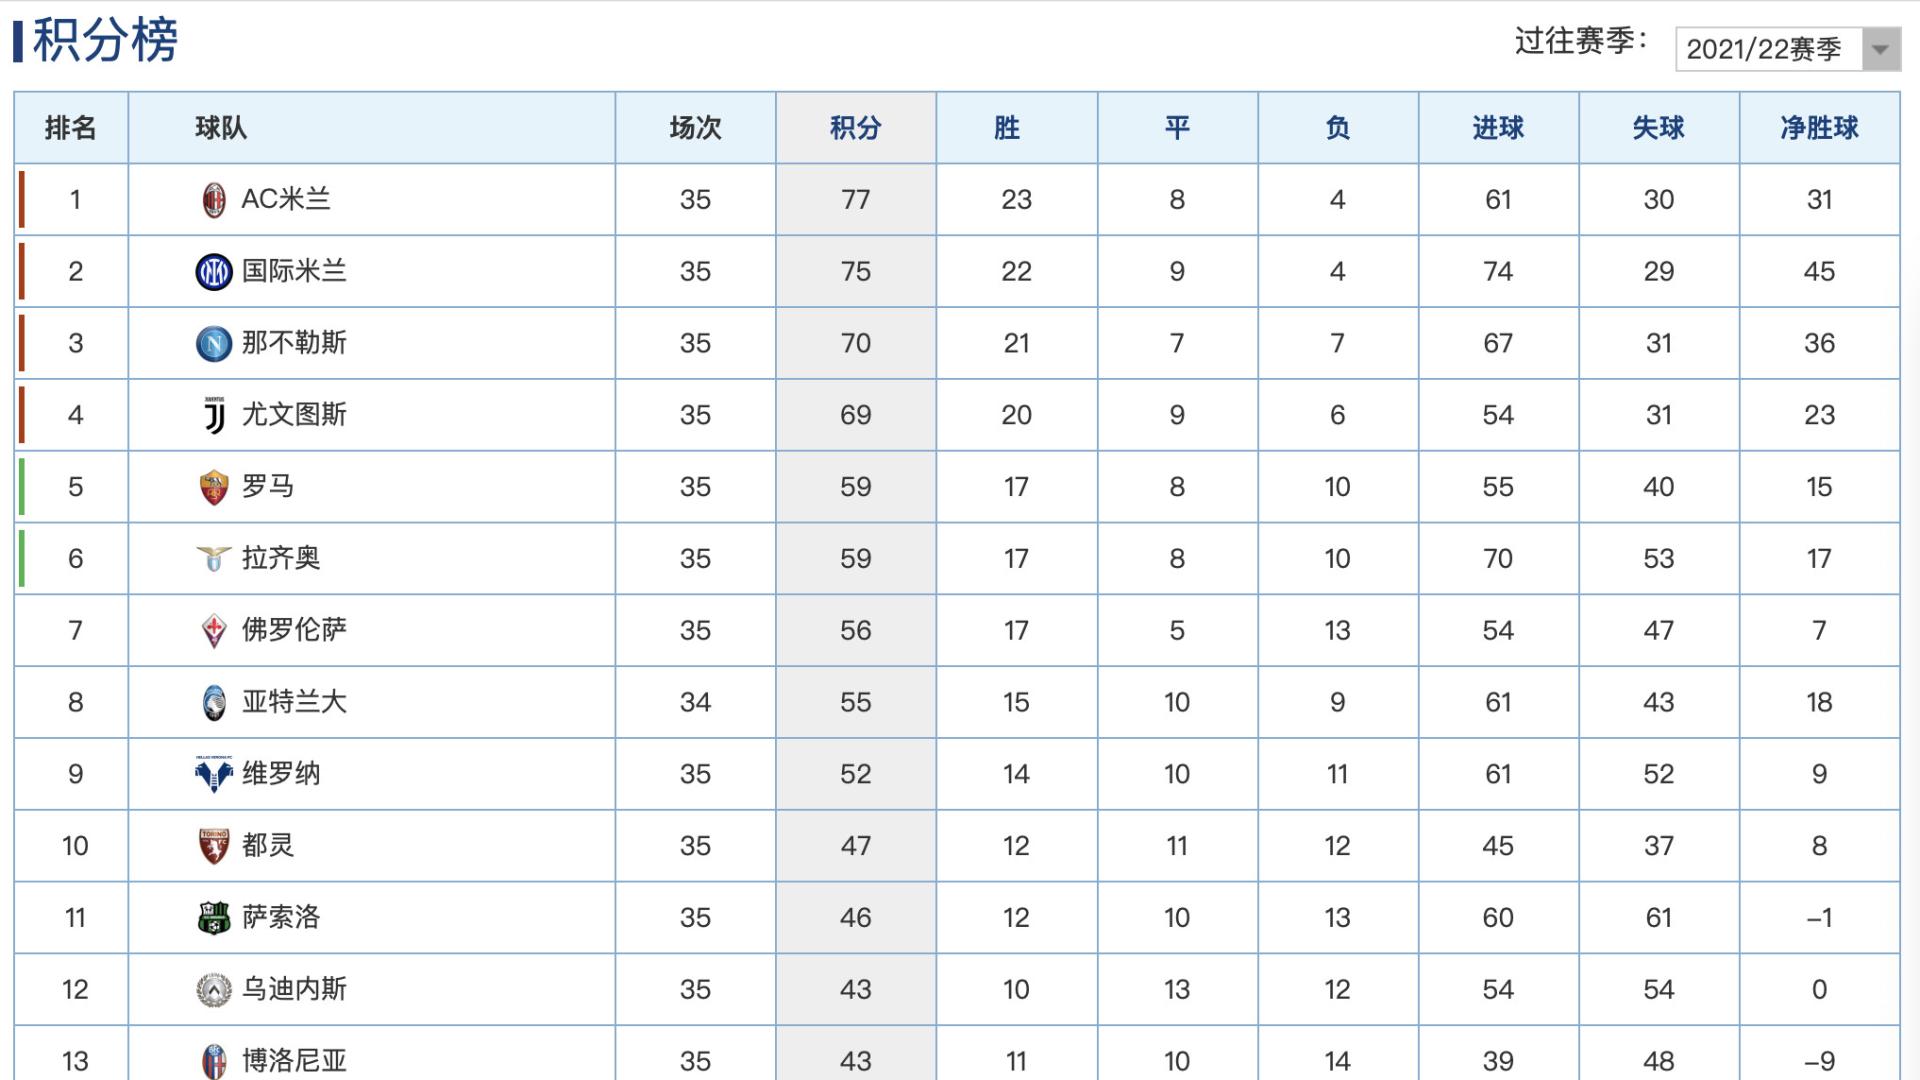Open the 博洛尼亚 team link
1920x1080 pixels.
click(294, 1061)
